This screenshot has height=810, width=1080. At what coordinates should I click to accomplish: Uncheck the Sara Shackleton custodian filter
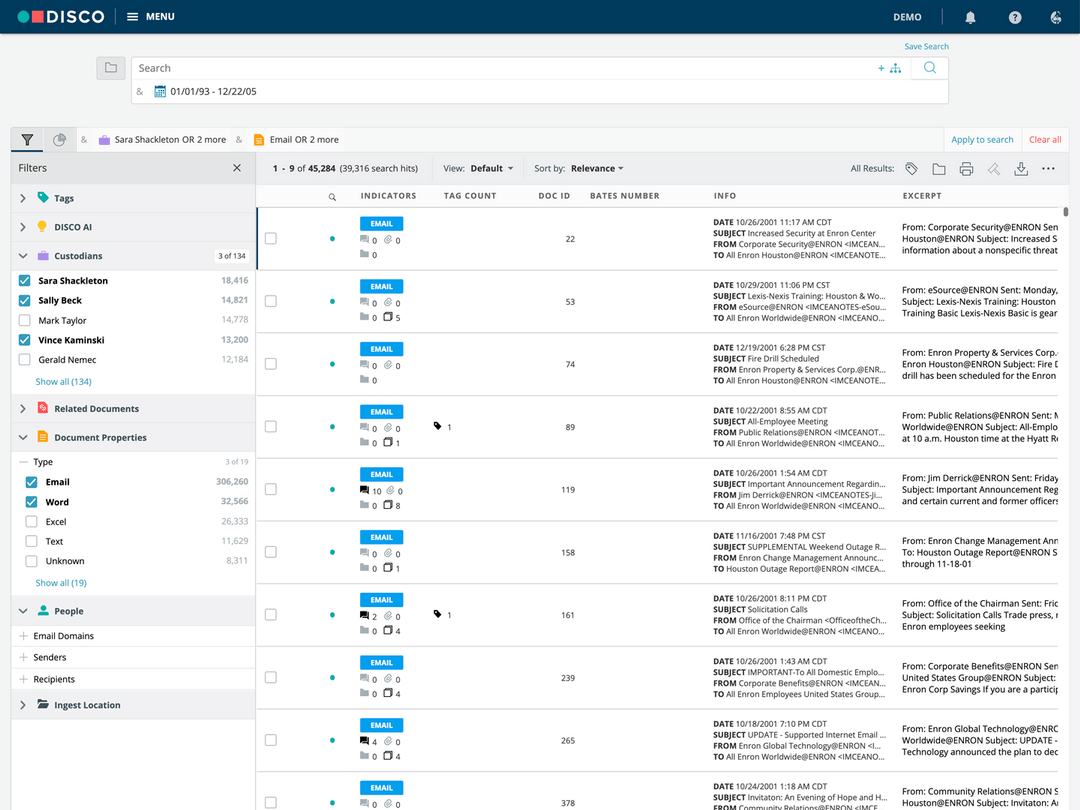click(x=25, y=281)
